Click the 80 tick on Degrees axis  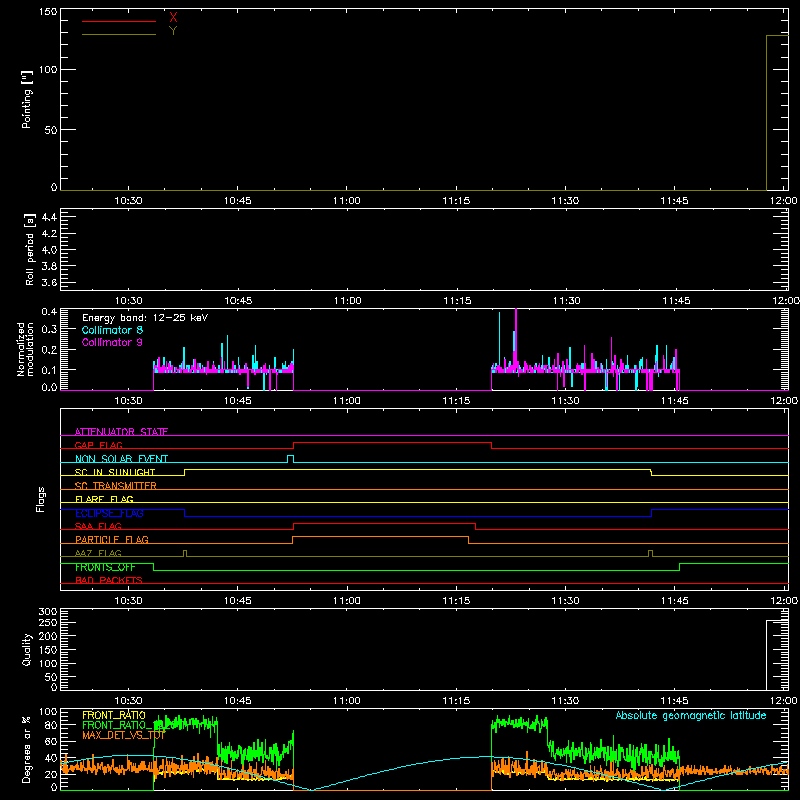51,725
